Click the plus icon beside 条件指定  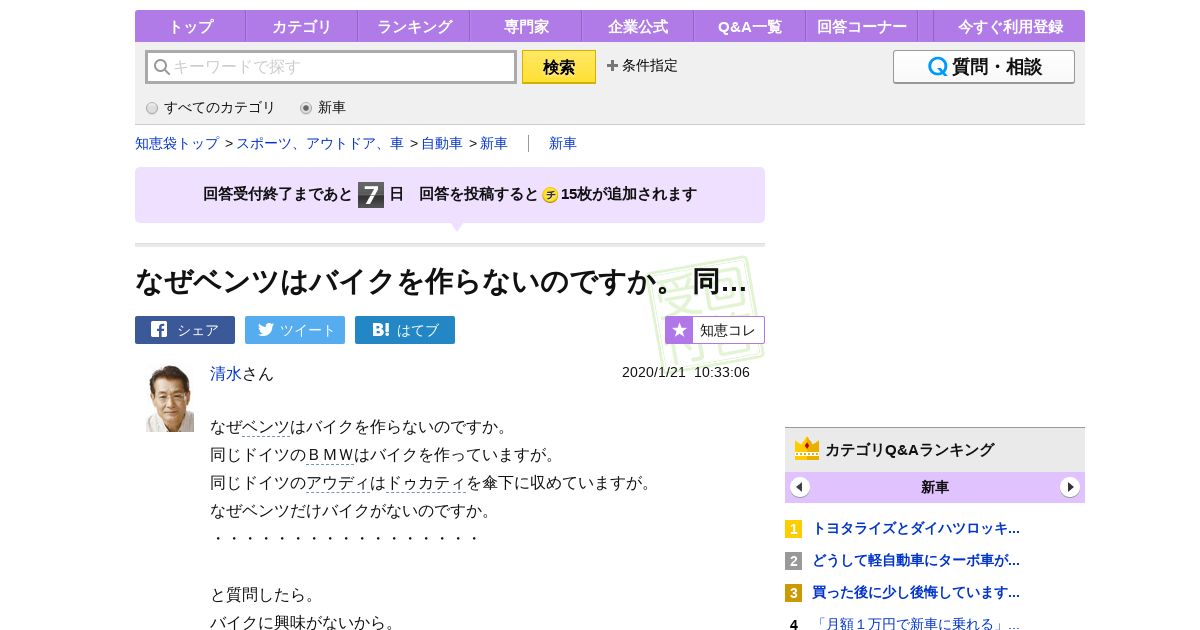pyautogui.click(x=612, y=66)
